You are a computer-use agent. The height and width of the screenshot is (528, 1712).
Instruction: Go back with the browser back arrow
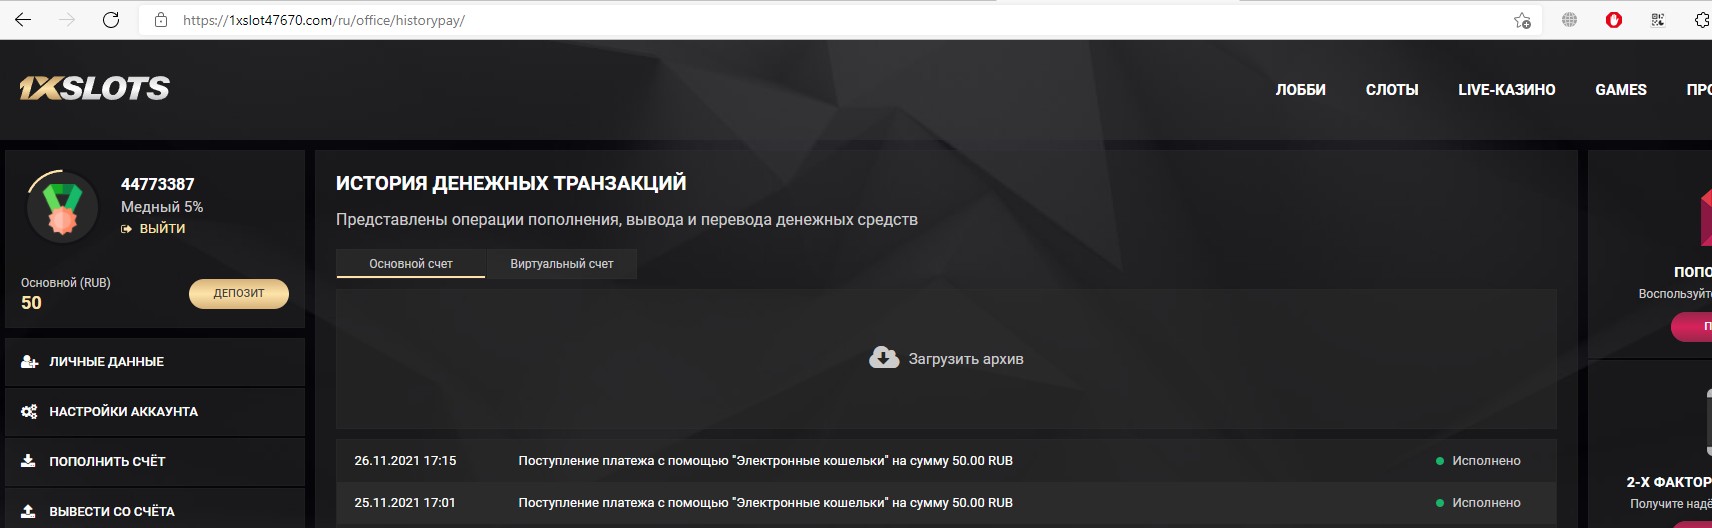(x=23, y=20)
